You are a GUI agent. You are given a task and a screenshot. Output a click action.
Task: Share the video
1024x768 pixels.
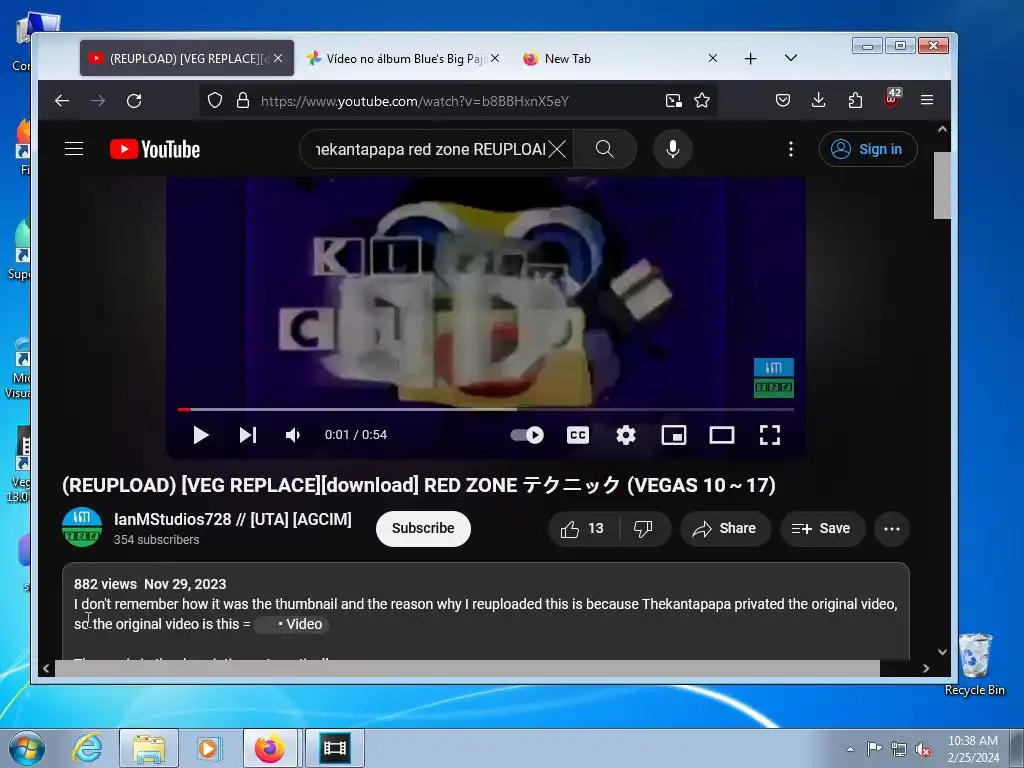click(725, 528)
